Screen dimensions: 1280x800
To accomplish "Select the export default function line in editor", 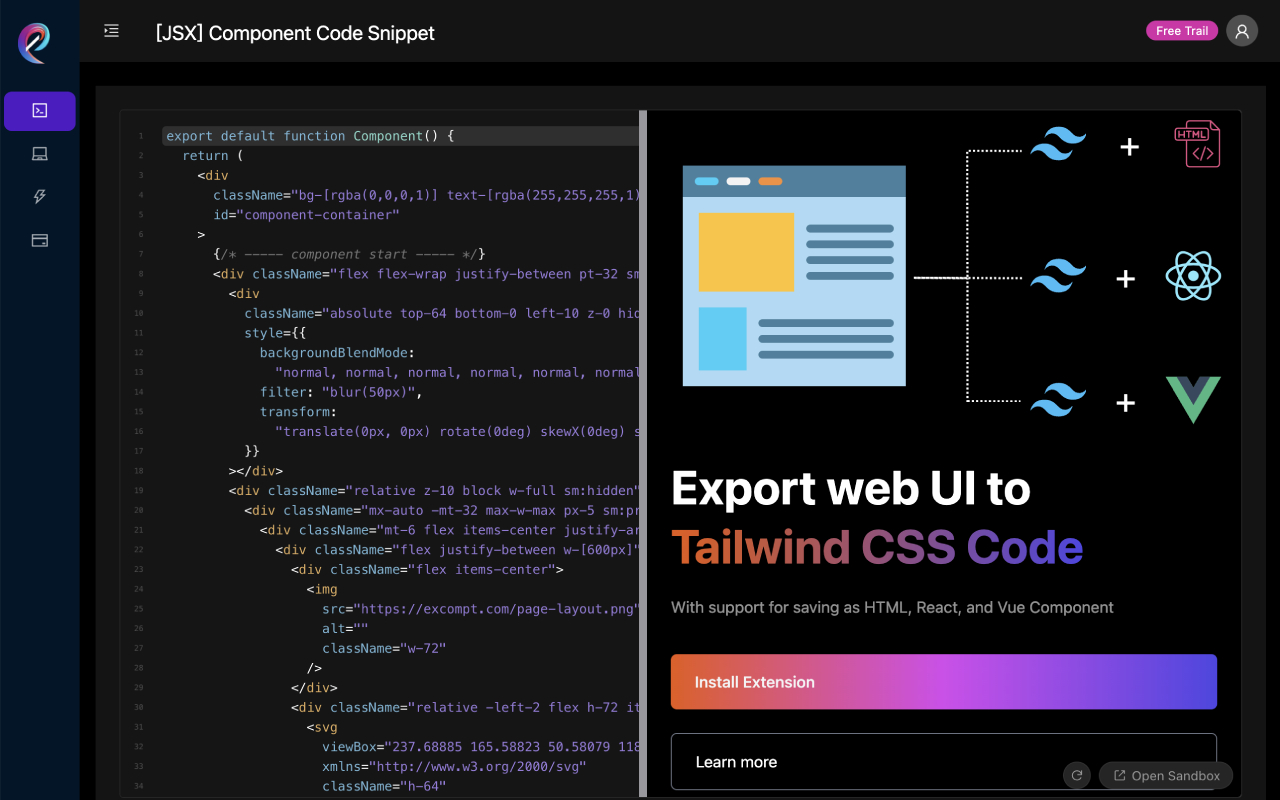I will tap(308, 135).
